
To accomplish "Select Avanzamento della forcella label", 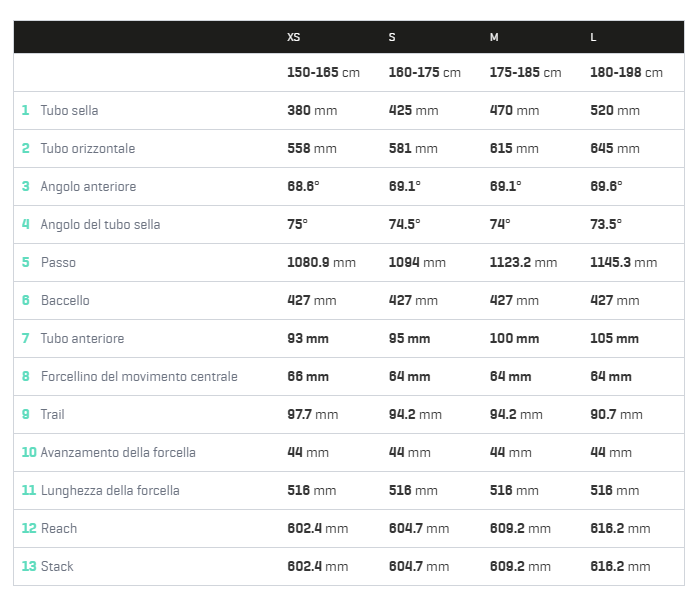I will 118,453.
